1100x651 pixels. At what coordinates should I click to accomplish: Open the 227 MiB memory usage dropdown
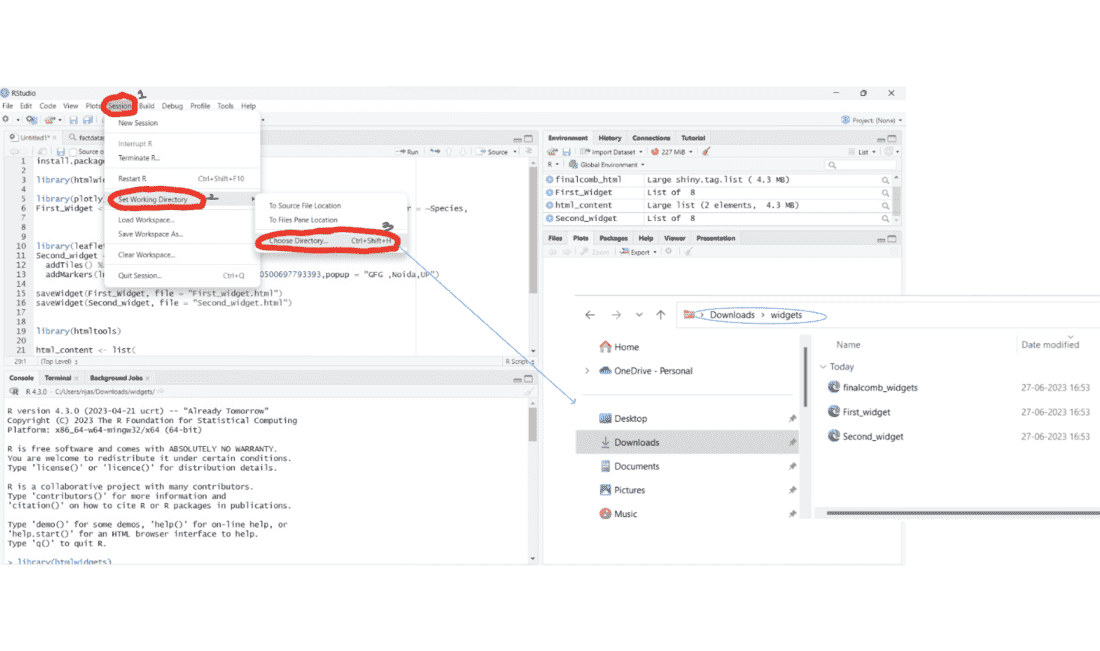671,152
